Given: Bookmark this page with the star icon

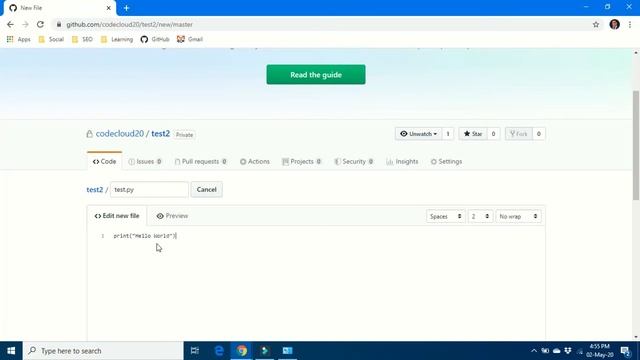Looking at the screenshot, I should coord(596,24).
